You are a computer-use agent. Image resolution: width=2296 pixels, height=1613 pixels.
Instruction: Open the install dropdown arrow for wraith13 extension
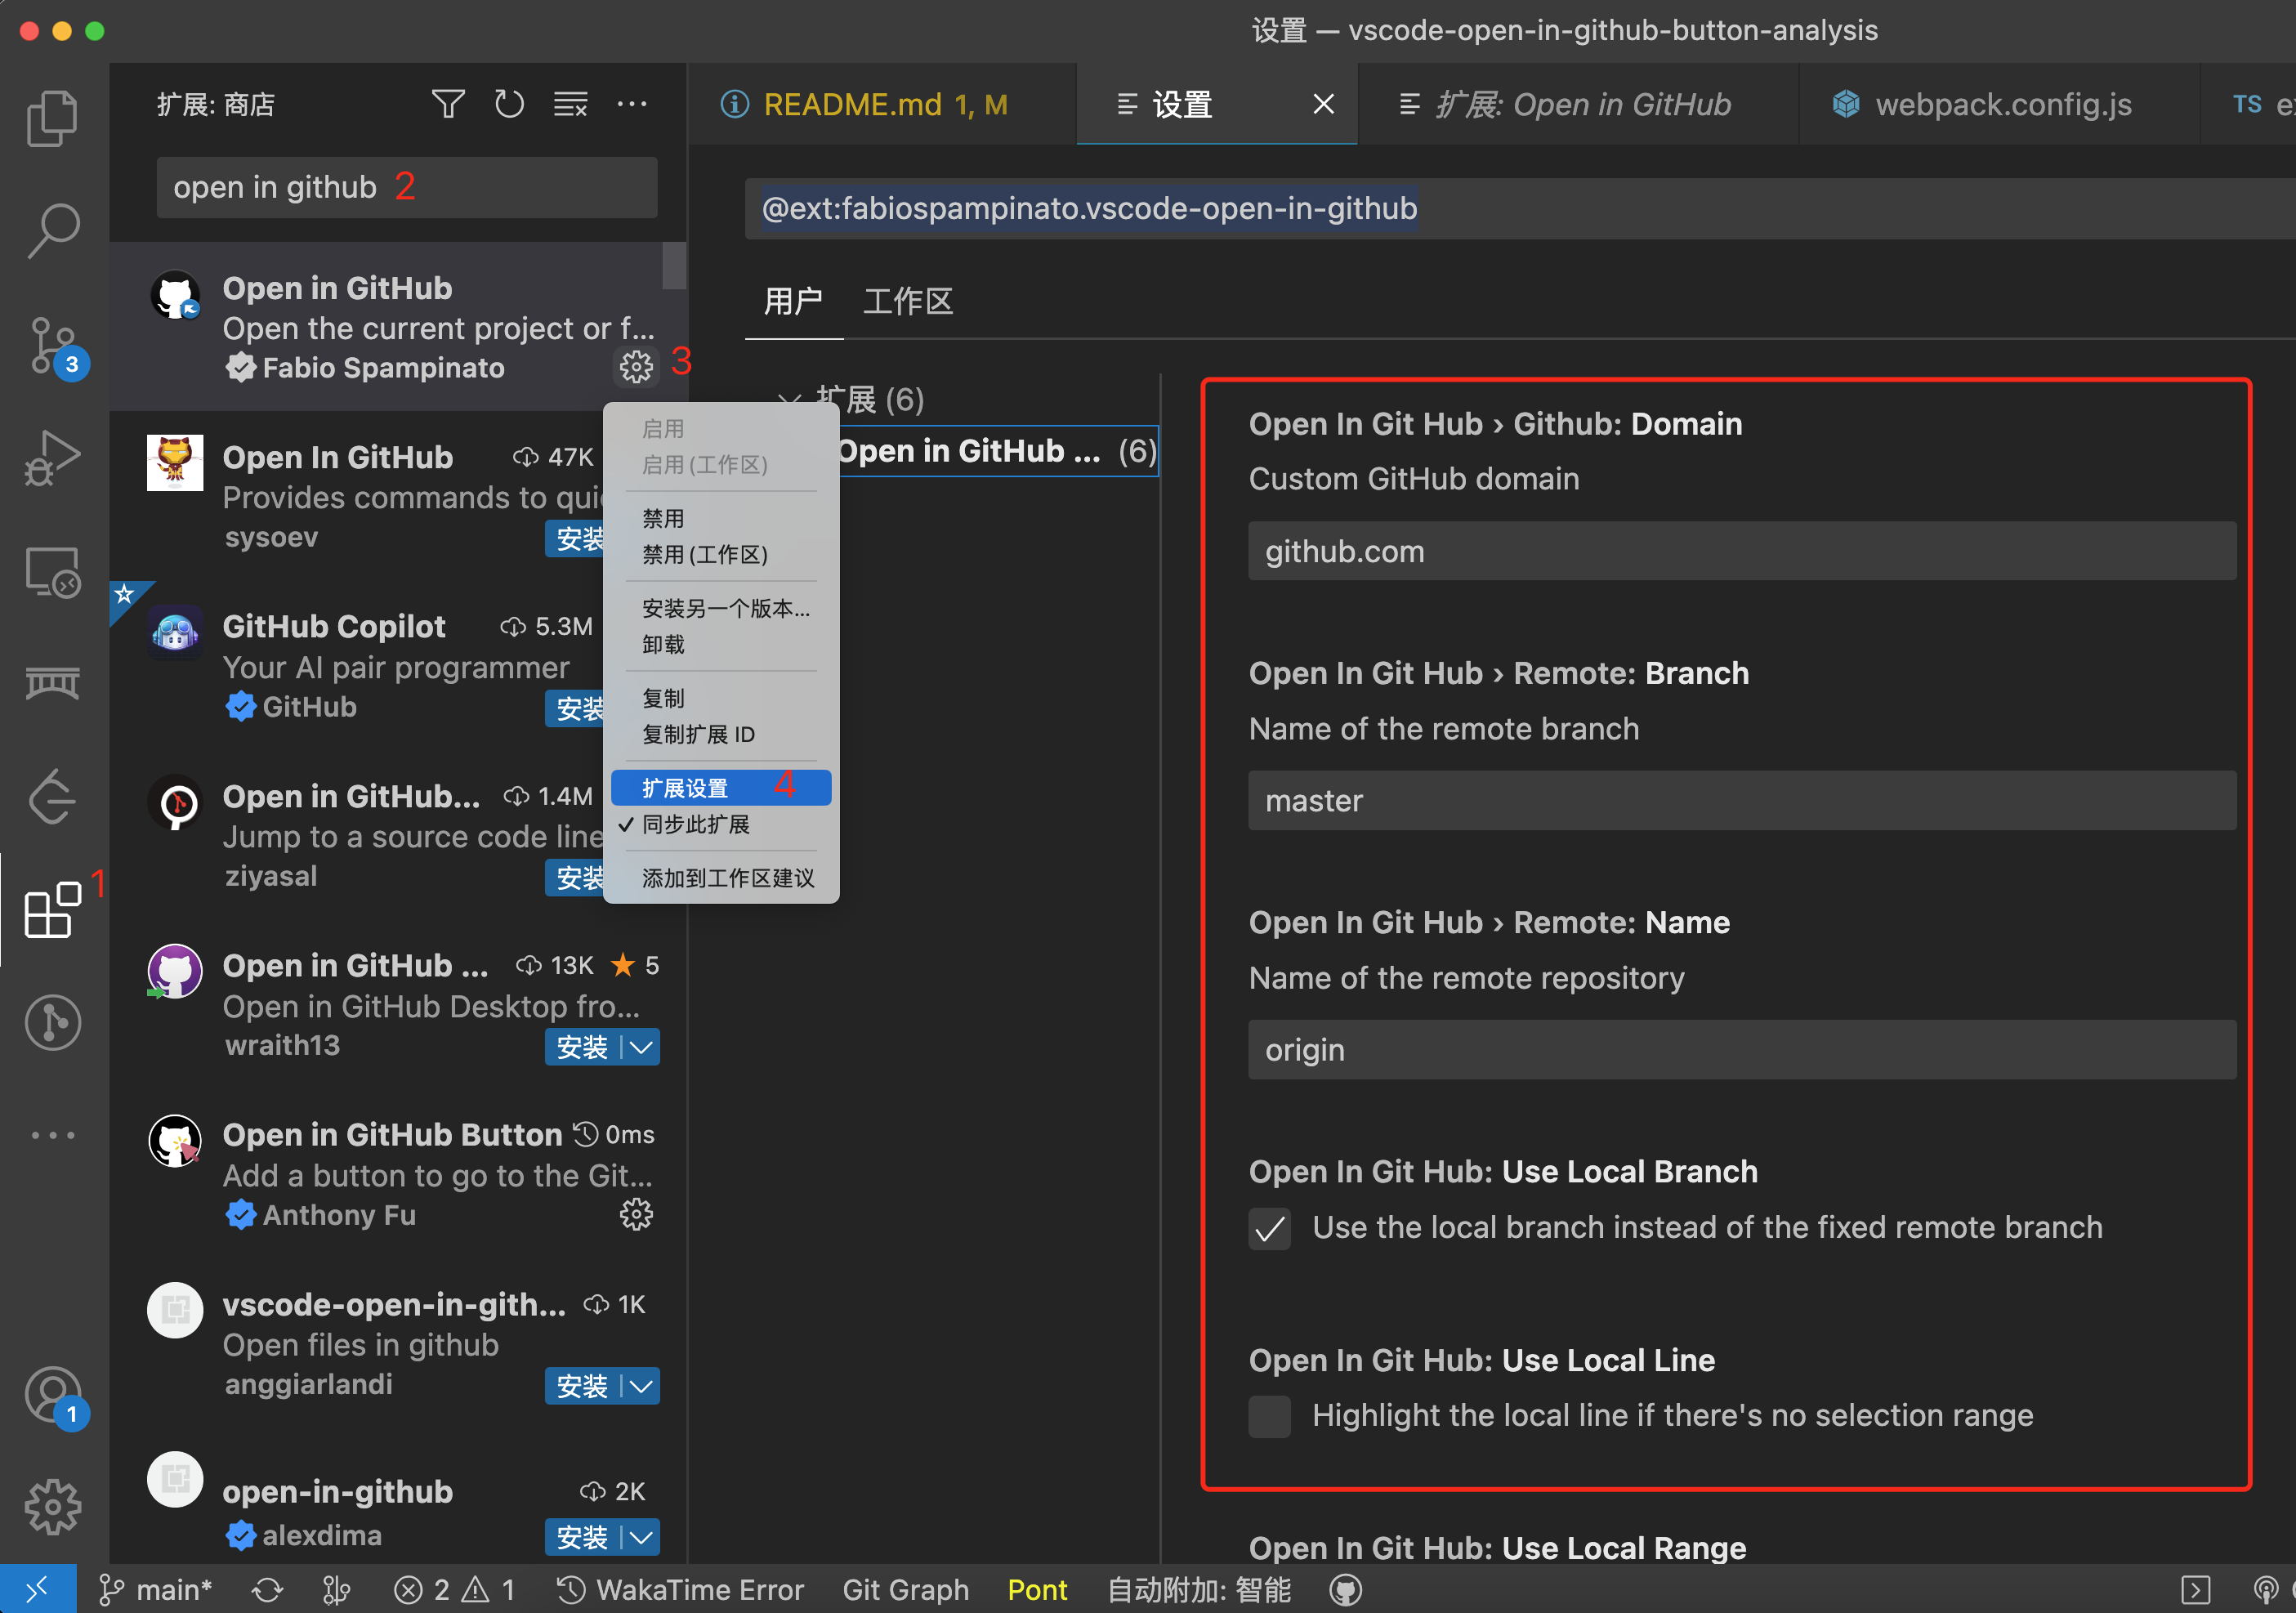click(641, 1047)
